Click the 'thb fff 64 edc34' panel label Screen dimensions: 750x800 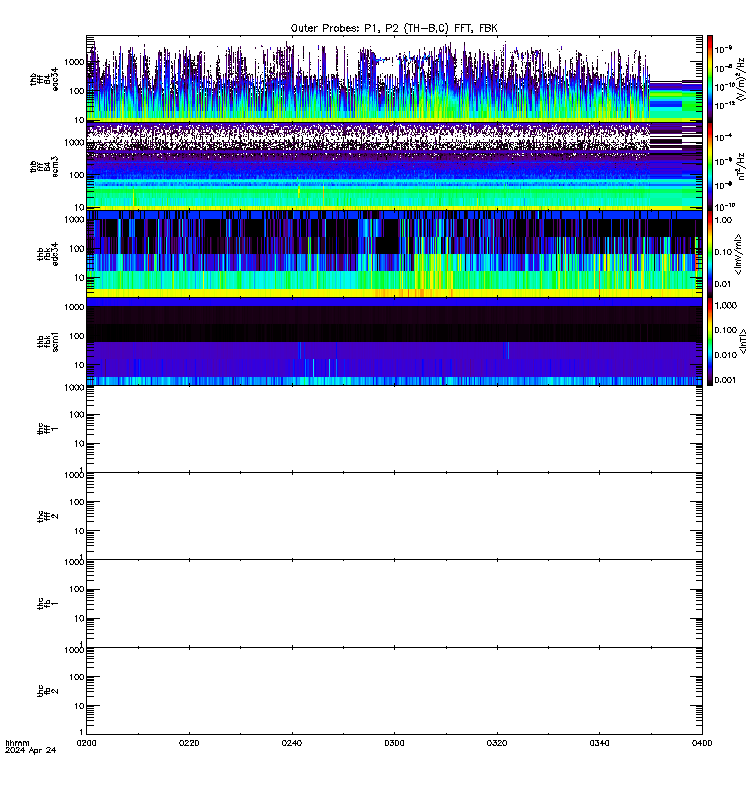point(44,79)
